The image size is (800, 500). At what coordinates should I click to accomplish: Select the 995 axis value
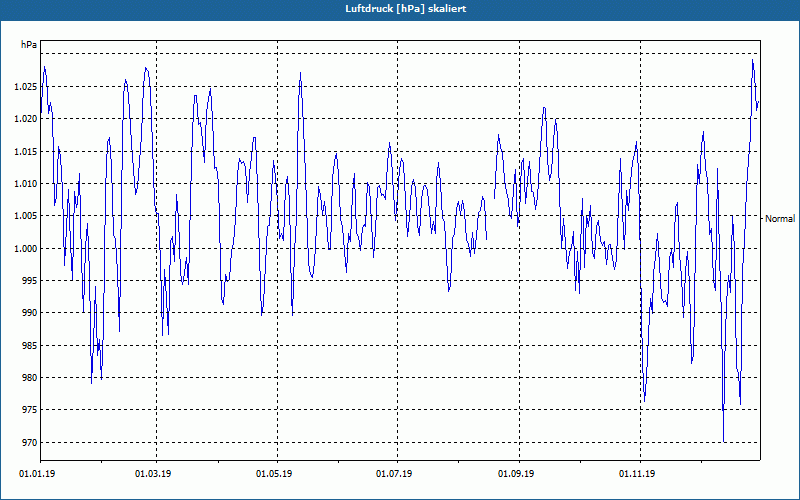pyautogui.click(x=30, y=281)
